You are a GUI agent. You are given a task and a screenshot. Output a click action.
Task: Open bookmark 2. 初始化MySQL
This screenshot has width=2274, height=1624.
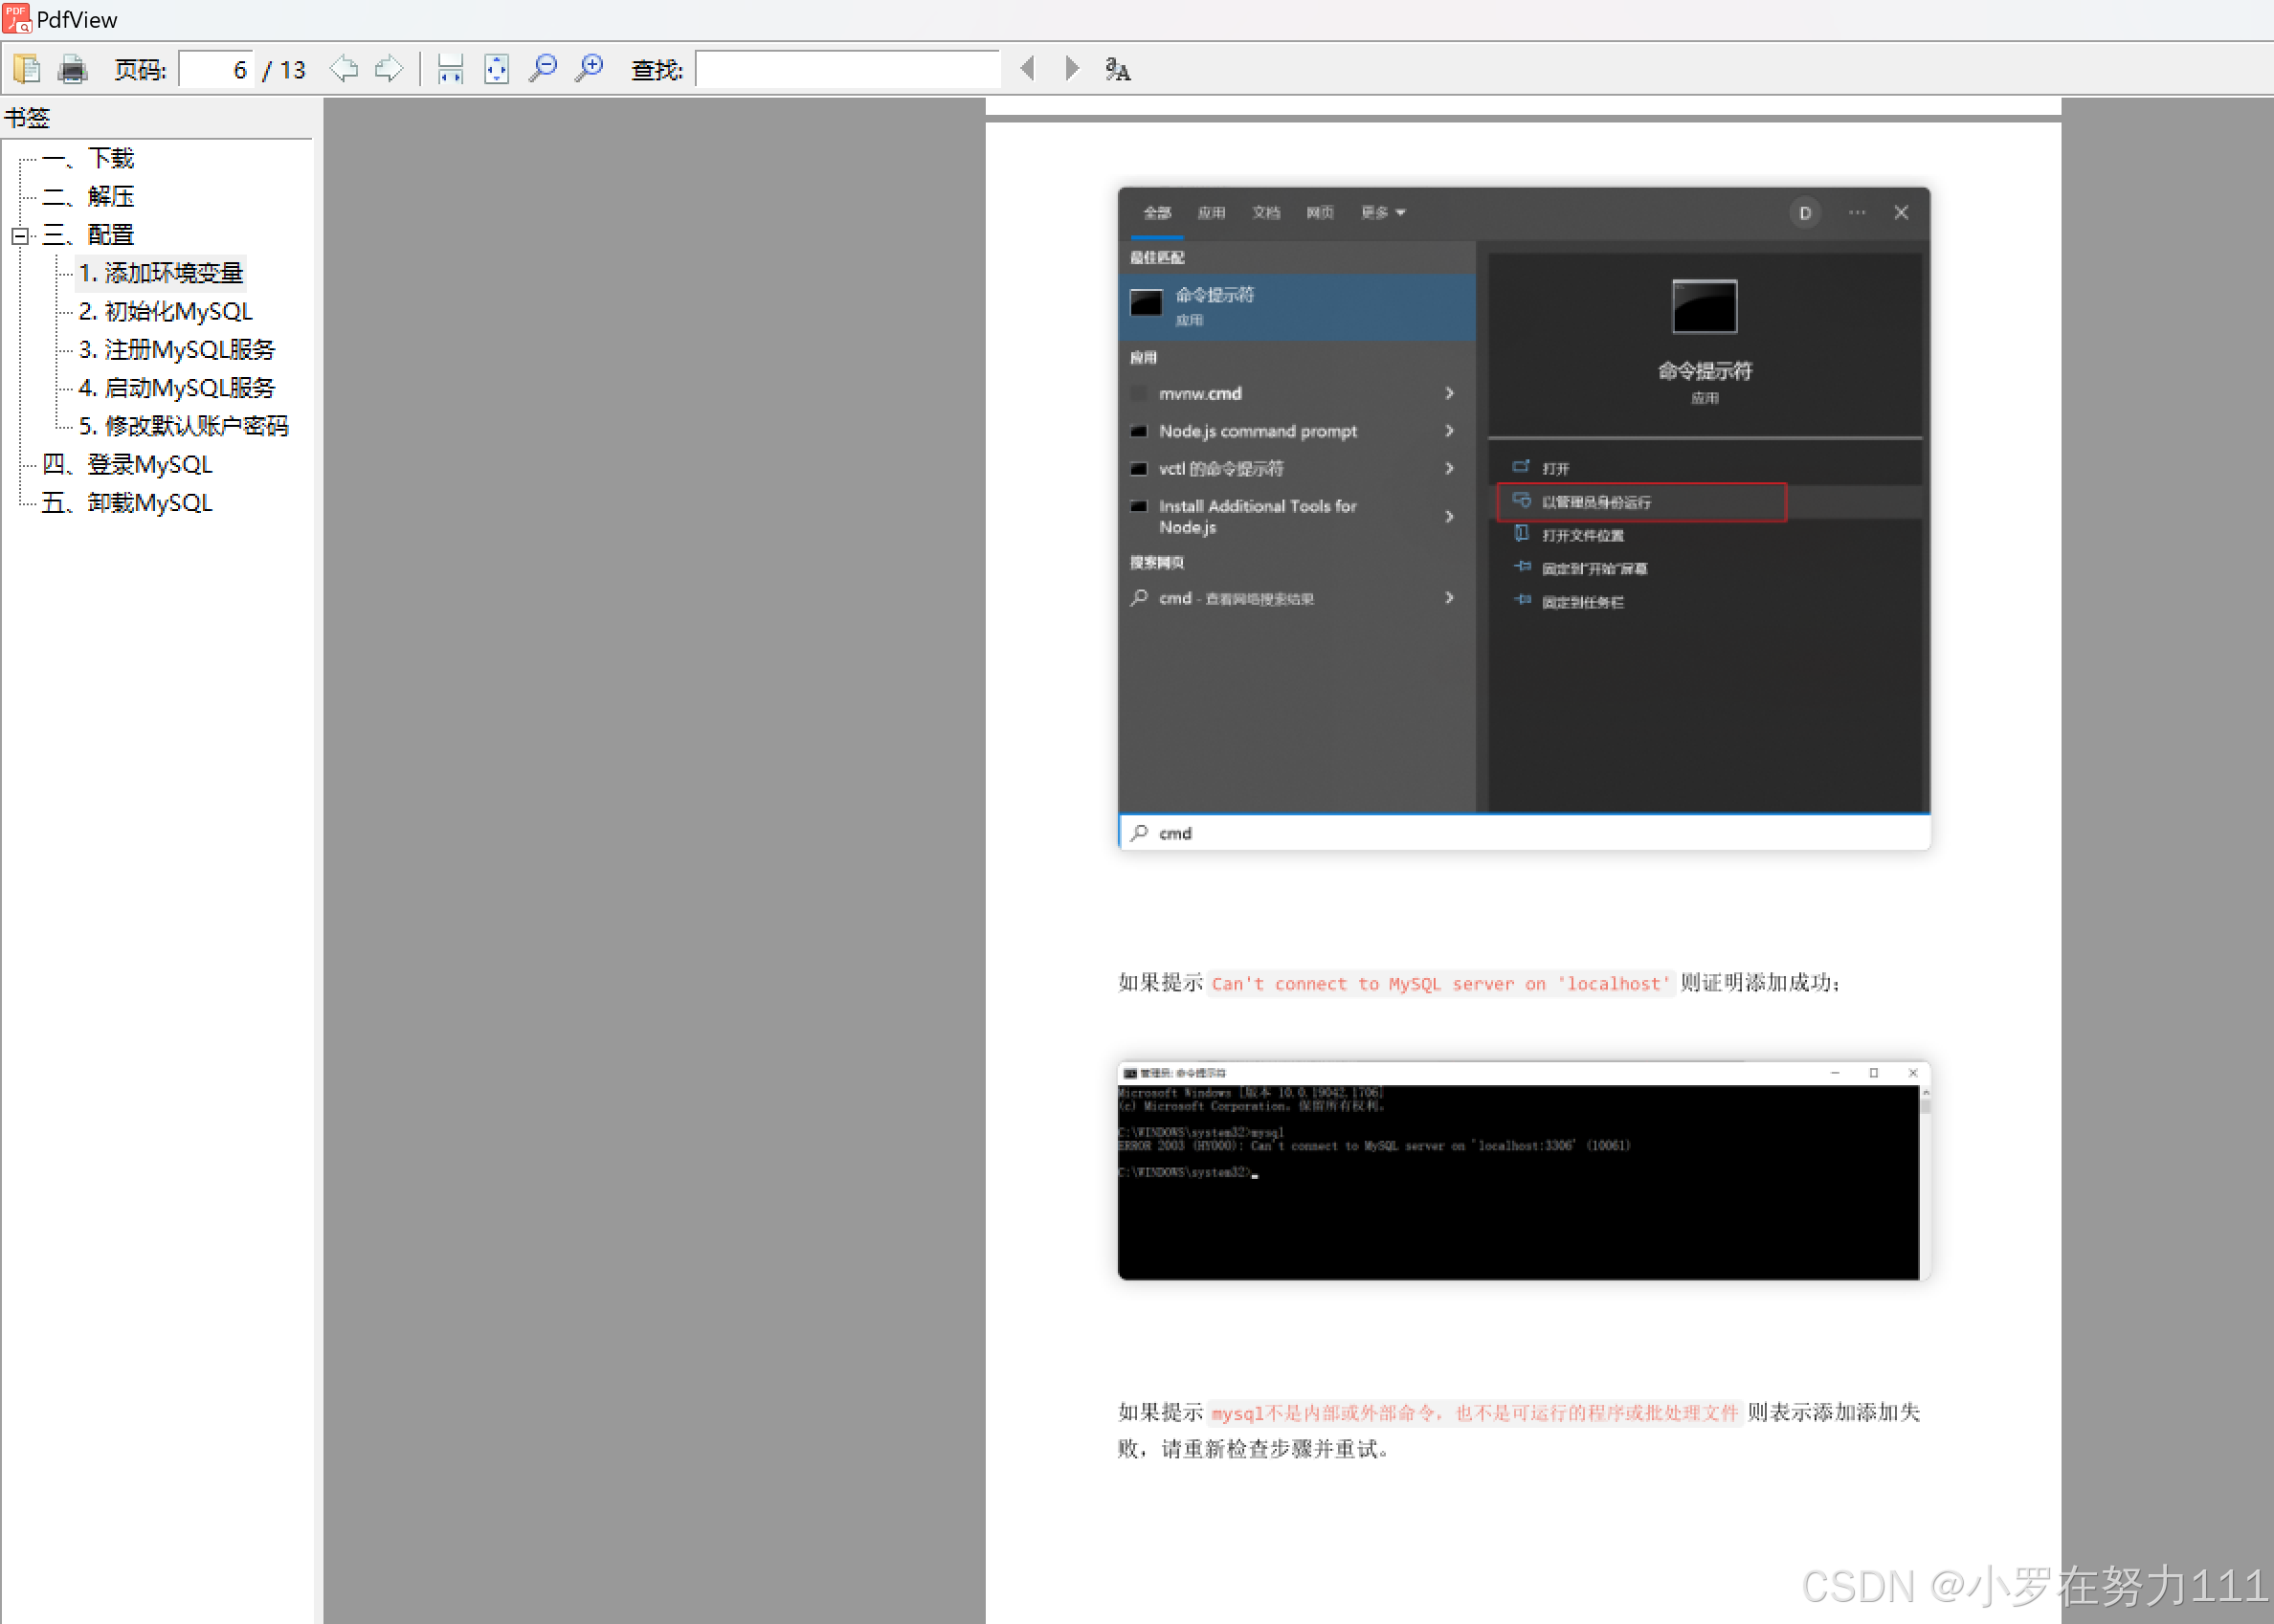click(x=166, y=311)
